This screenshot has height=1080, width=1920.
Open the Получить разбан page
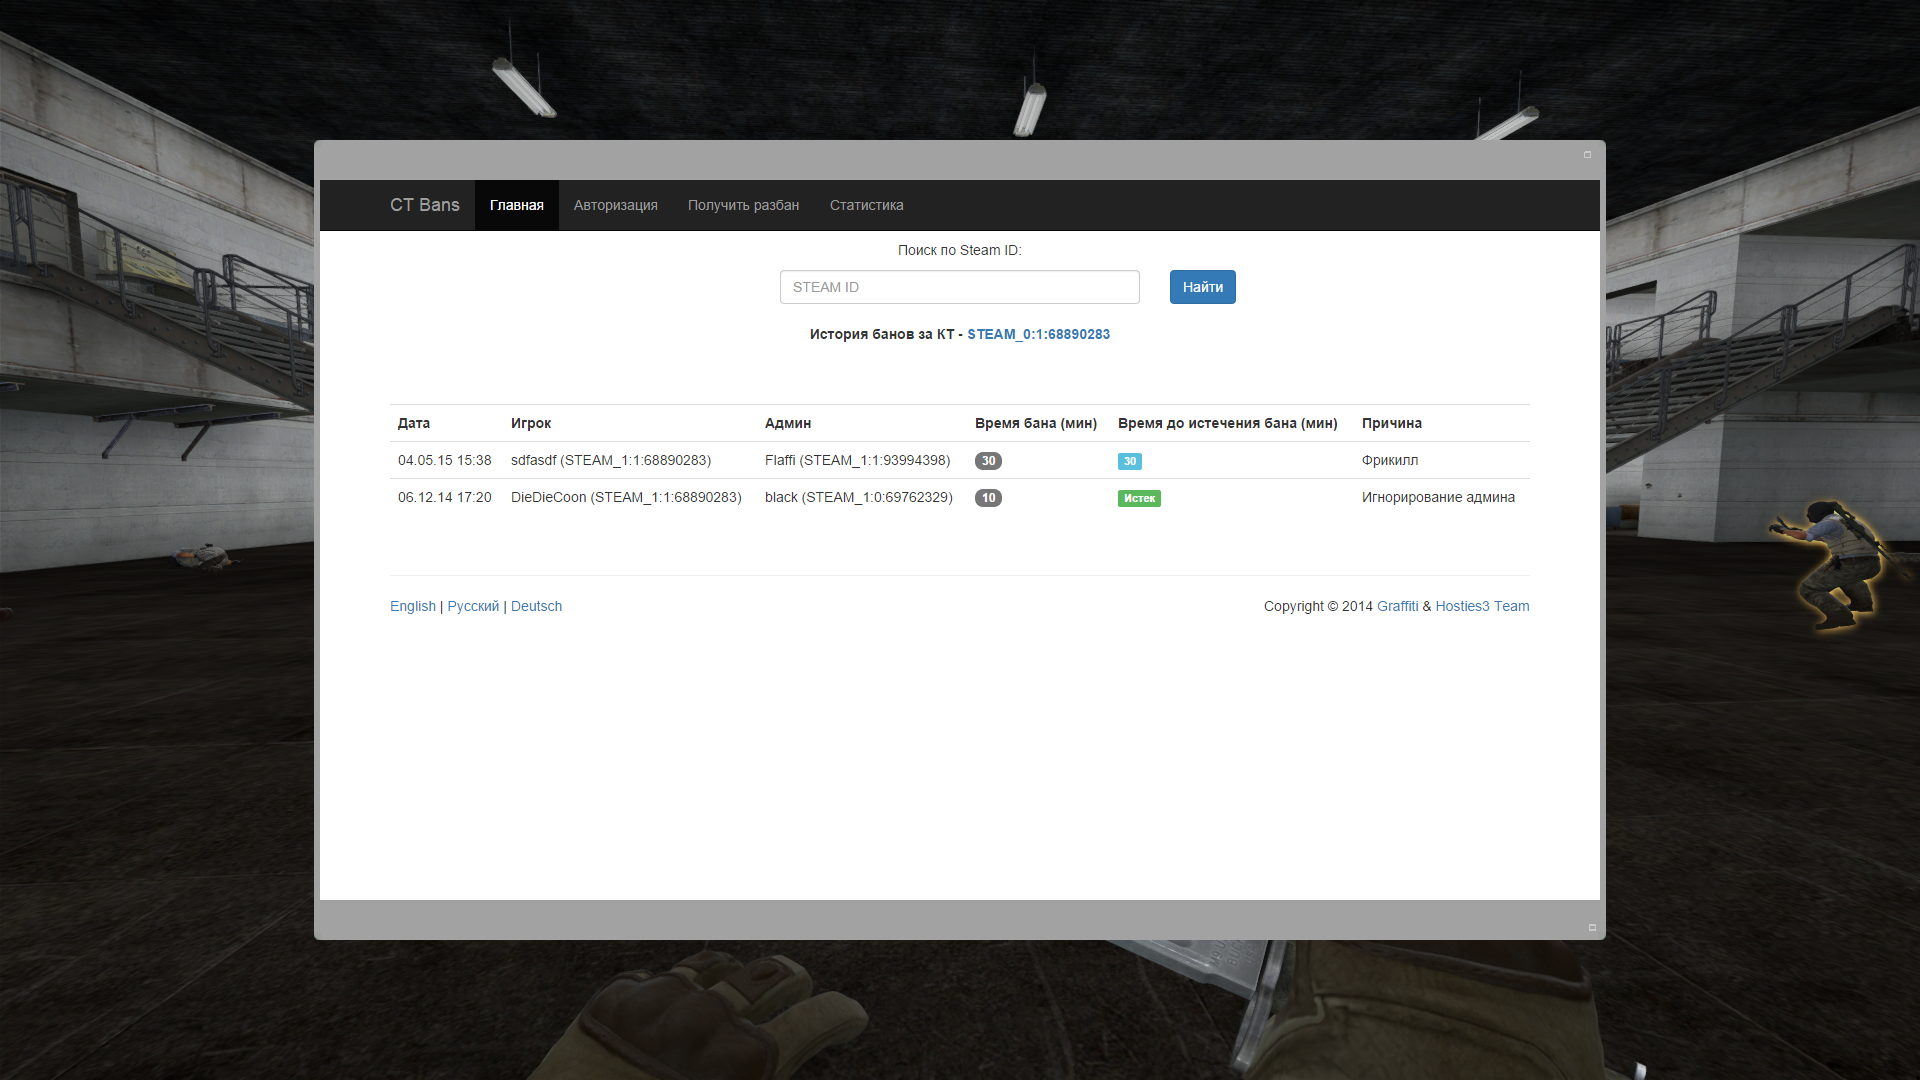pos(743,205)
